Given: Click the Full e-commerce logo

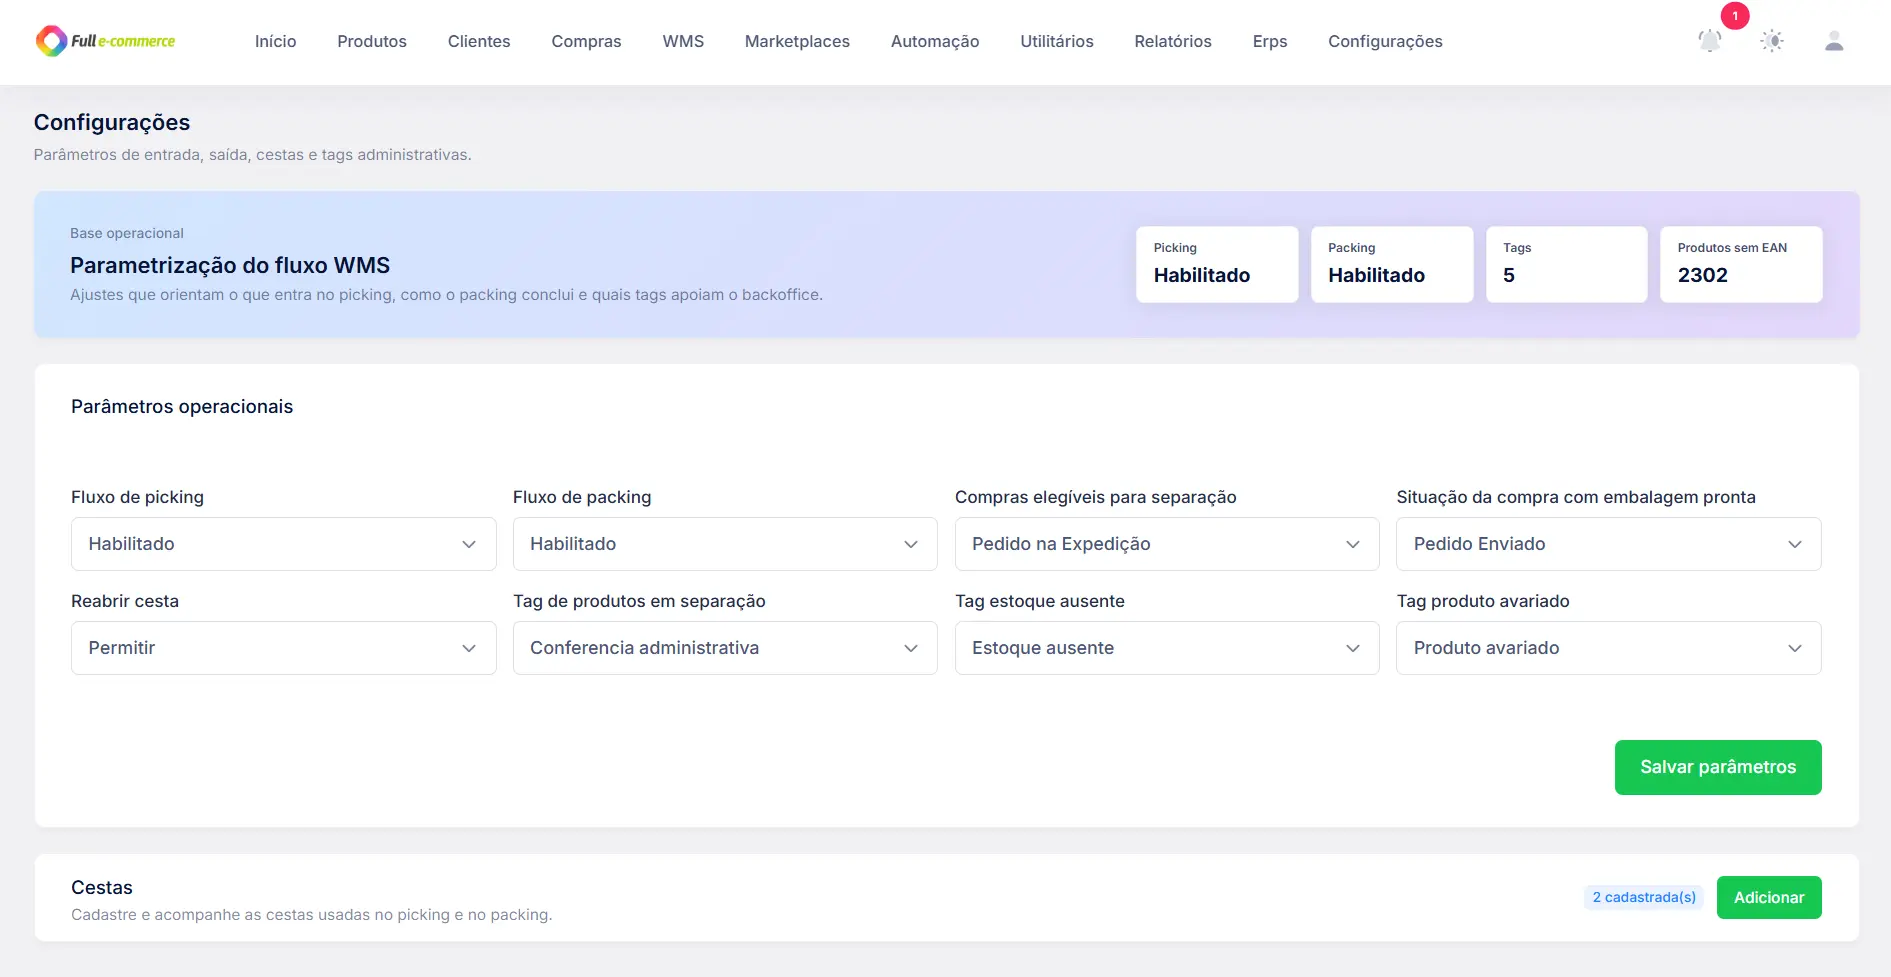Looking at the screenshot, I should pyautogui.click(x=105, y=41).
